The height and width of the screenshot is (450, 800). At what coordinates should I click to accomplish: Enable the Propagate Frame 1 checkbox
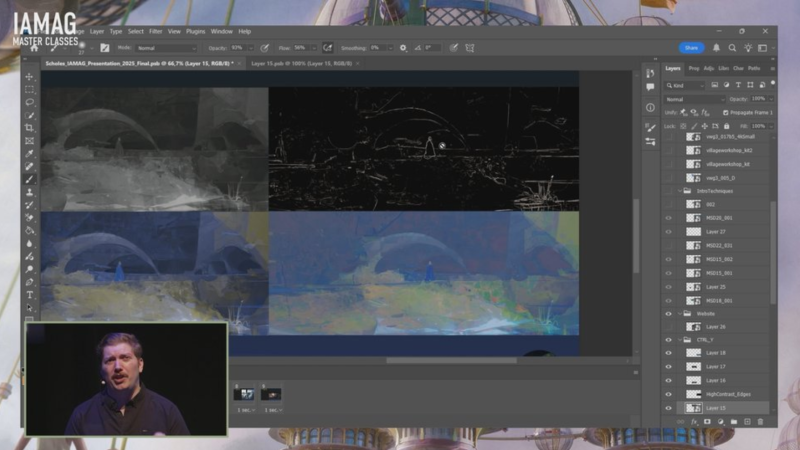point(726,112)
